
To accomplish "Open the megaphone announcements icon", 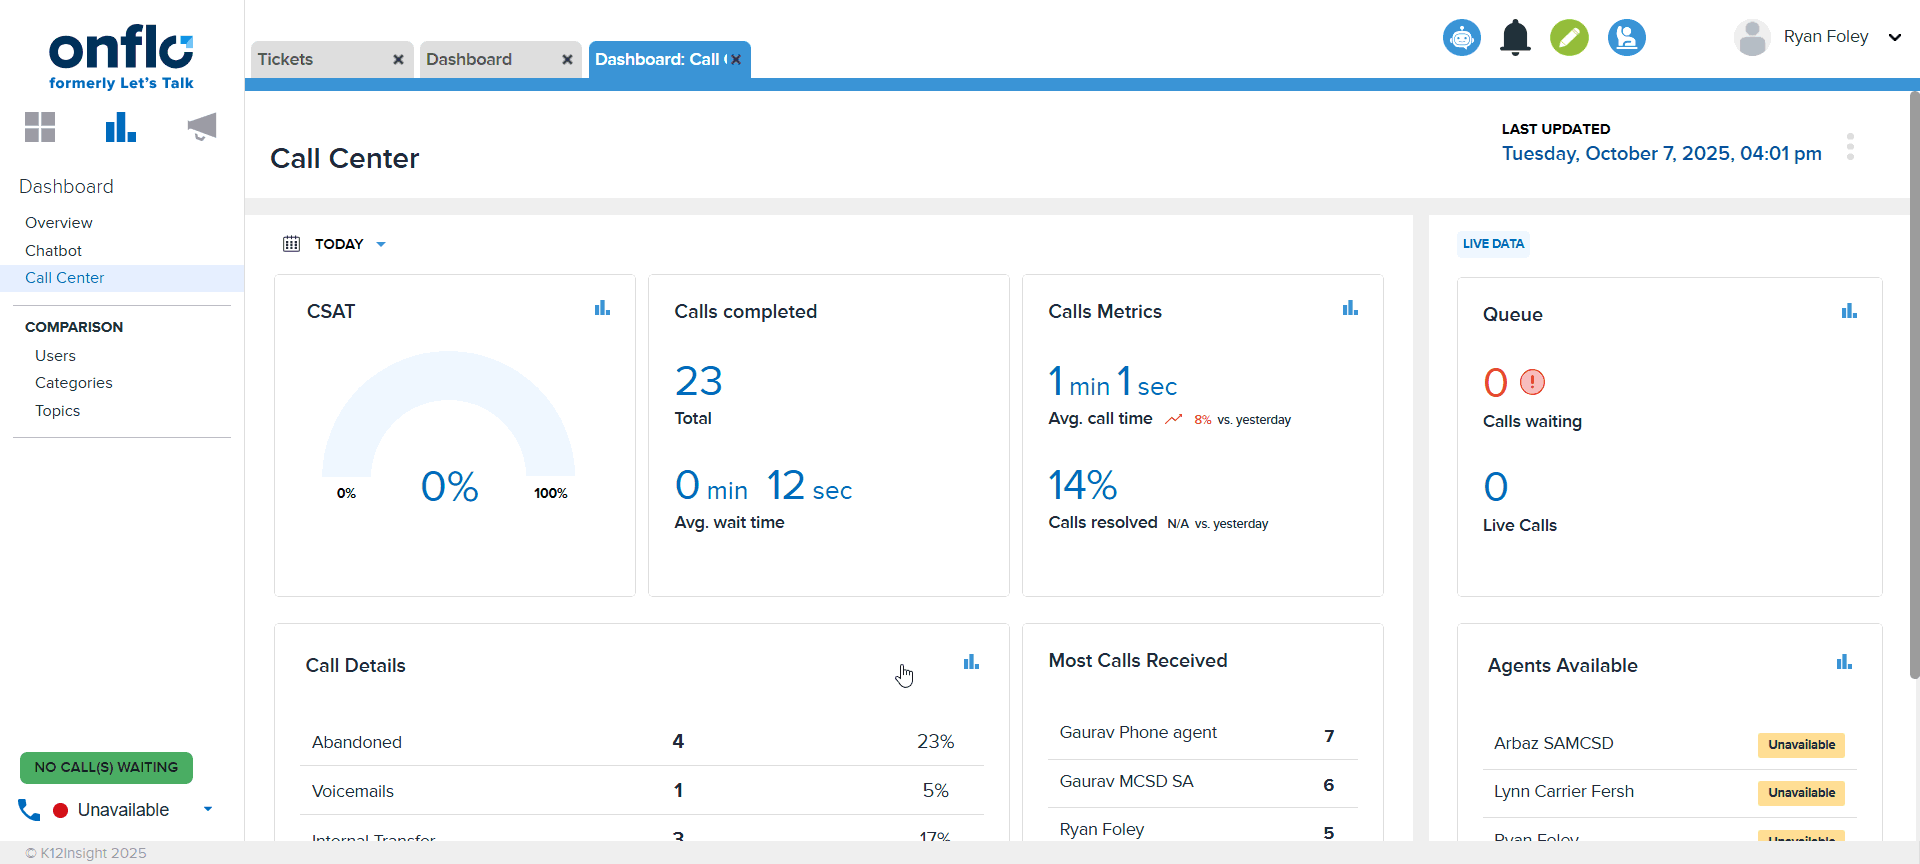I will pyautogui.click(x=201, y=127).
